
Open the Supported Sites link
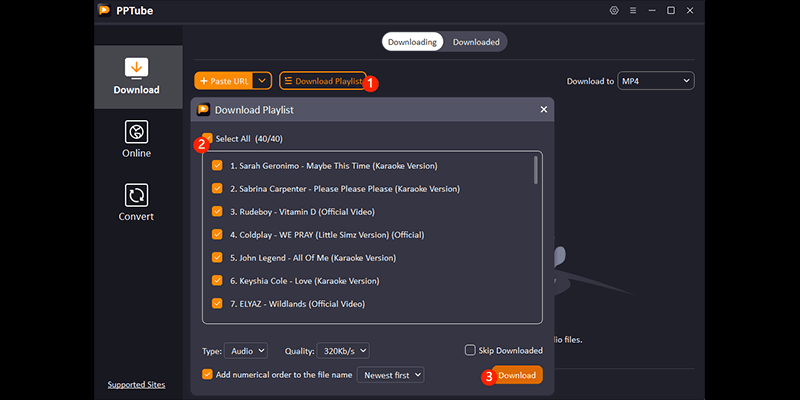(x=136, y=384)
